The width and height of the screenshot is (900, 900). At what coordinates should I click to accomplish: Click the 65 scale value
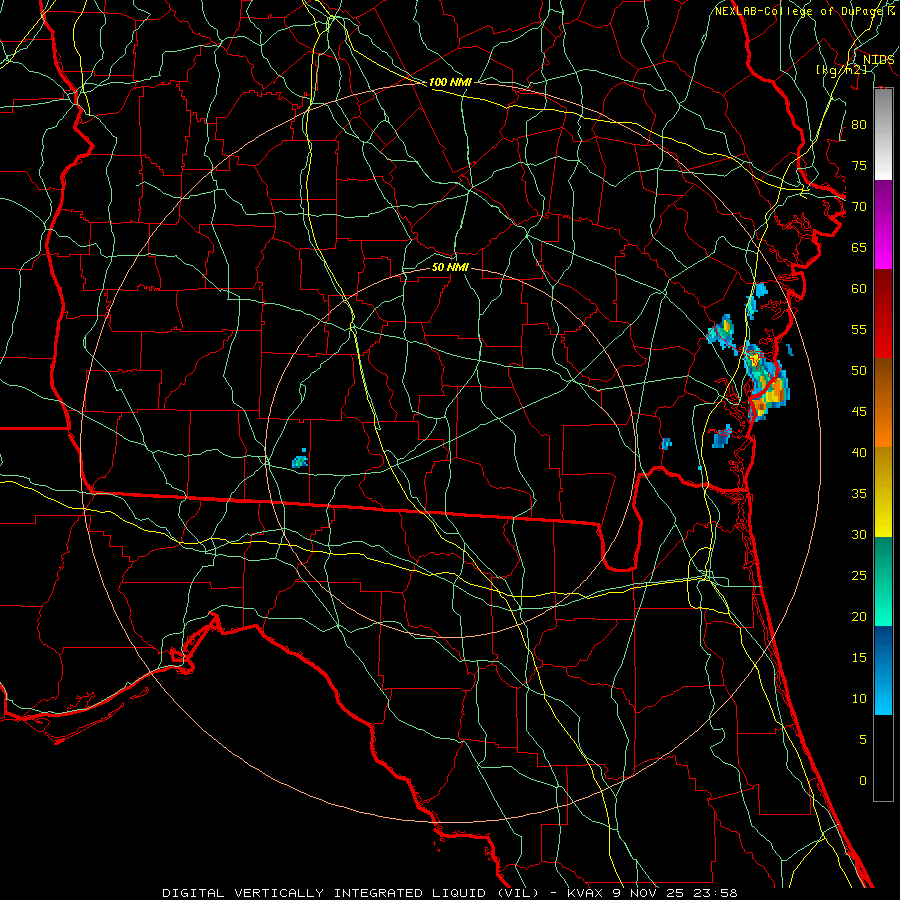[x=859, y=247]
